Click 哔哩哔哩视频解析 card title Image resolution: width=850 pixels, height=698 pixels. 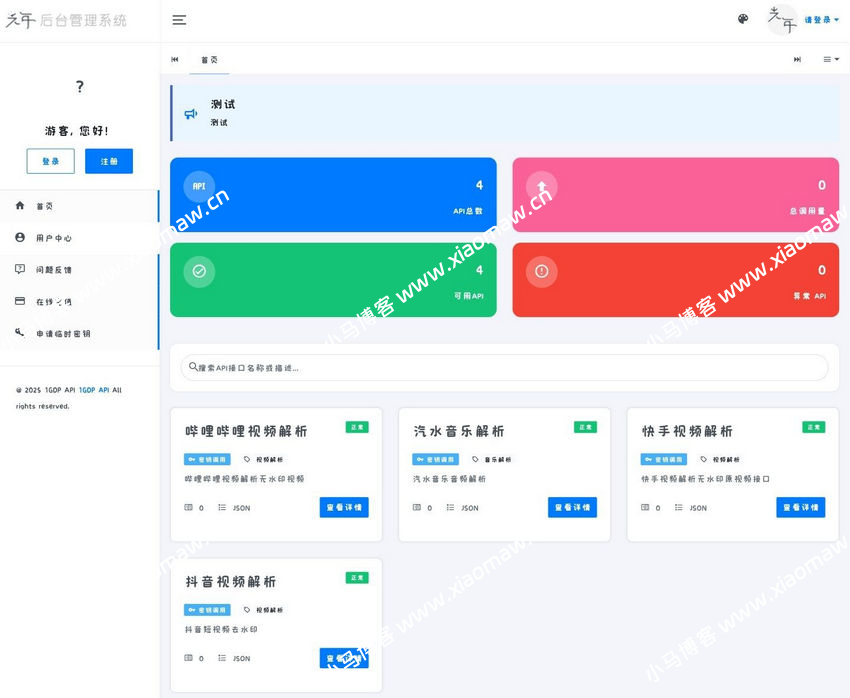[246, 431]
